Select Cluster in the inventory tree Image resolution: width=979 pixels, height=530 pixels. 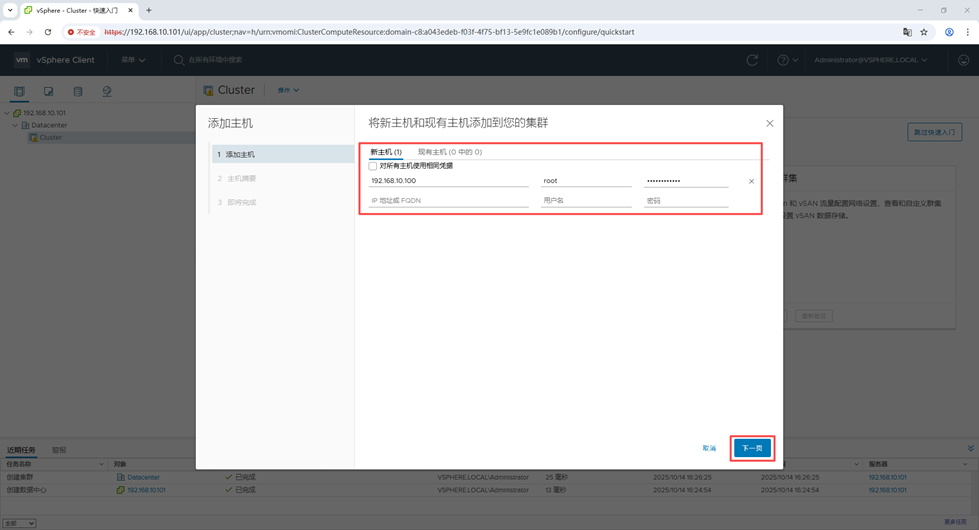coord(50,137)
